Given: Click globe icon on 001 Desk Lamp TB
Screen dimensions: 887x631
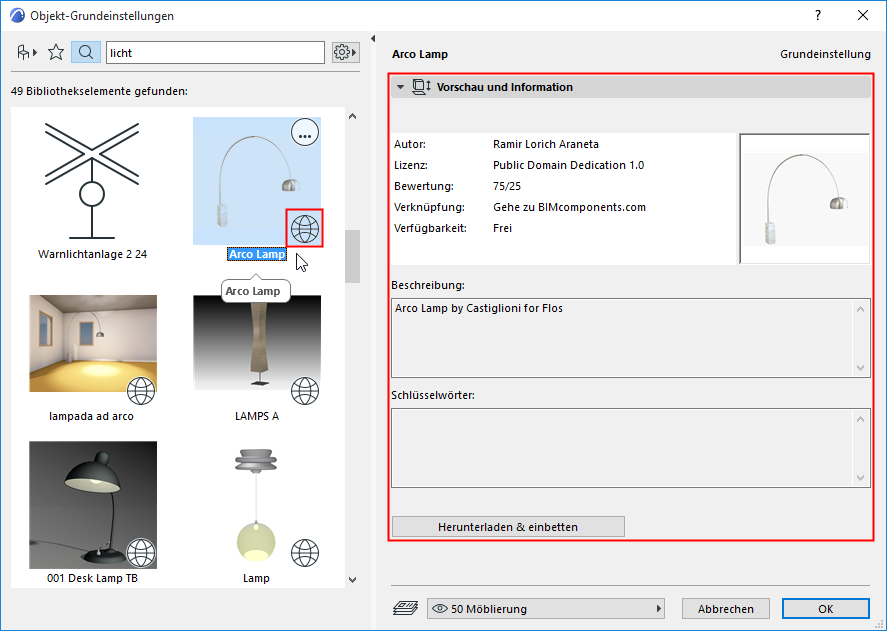Looking at the screenshot, I should (x=141, y=553).
